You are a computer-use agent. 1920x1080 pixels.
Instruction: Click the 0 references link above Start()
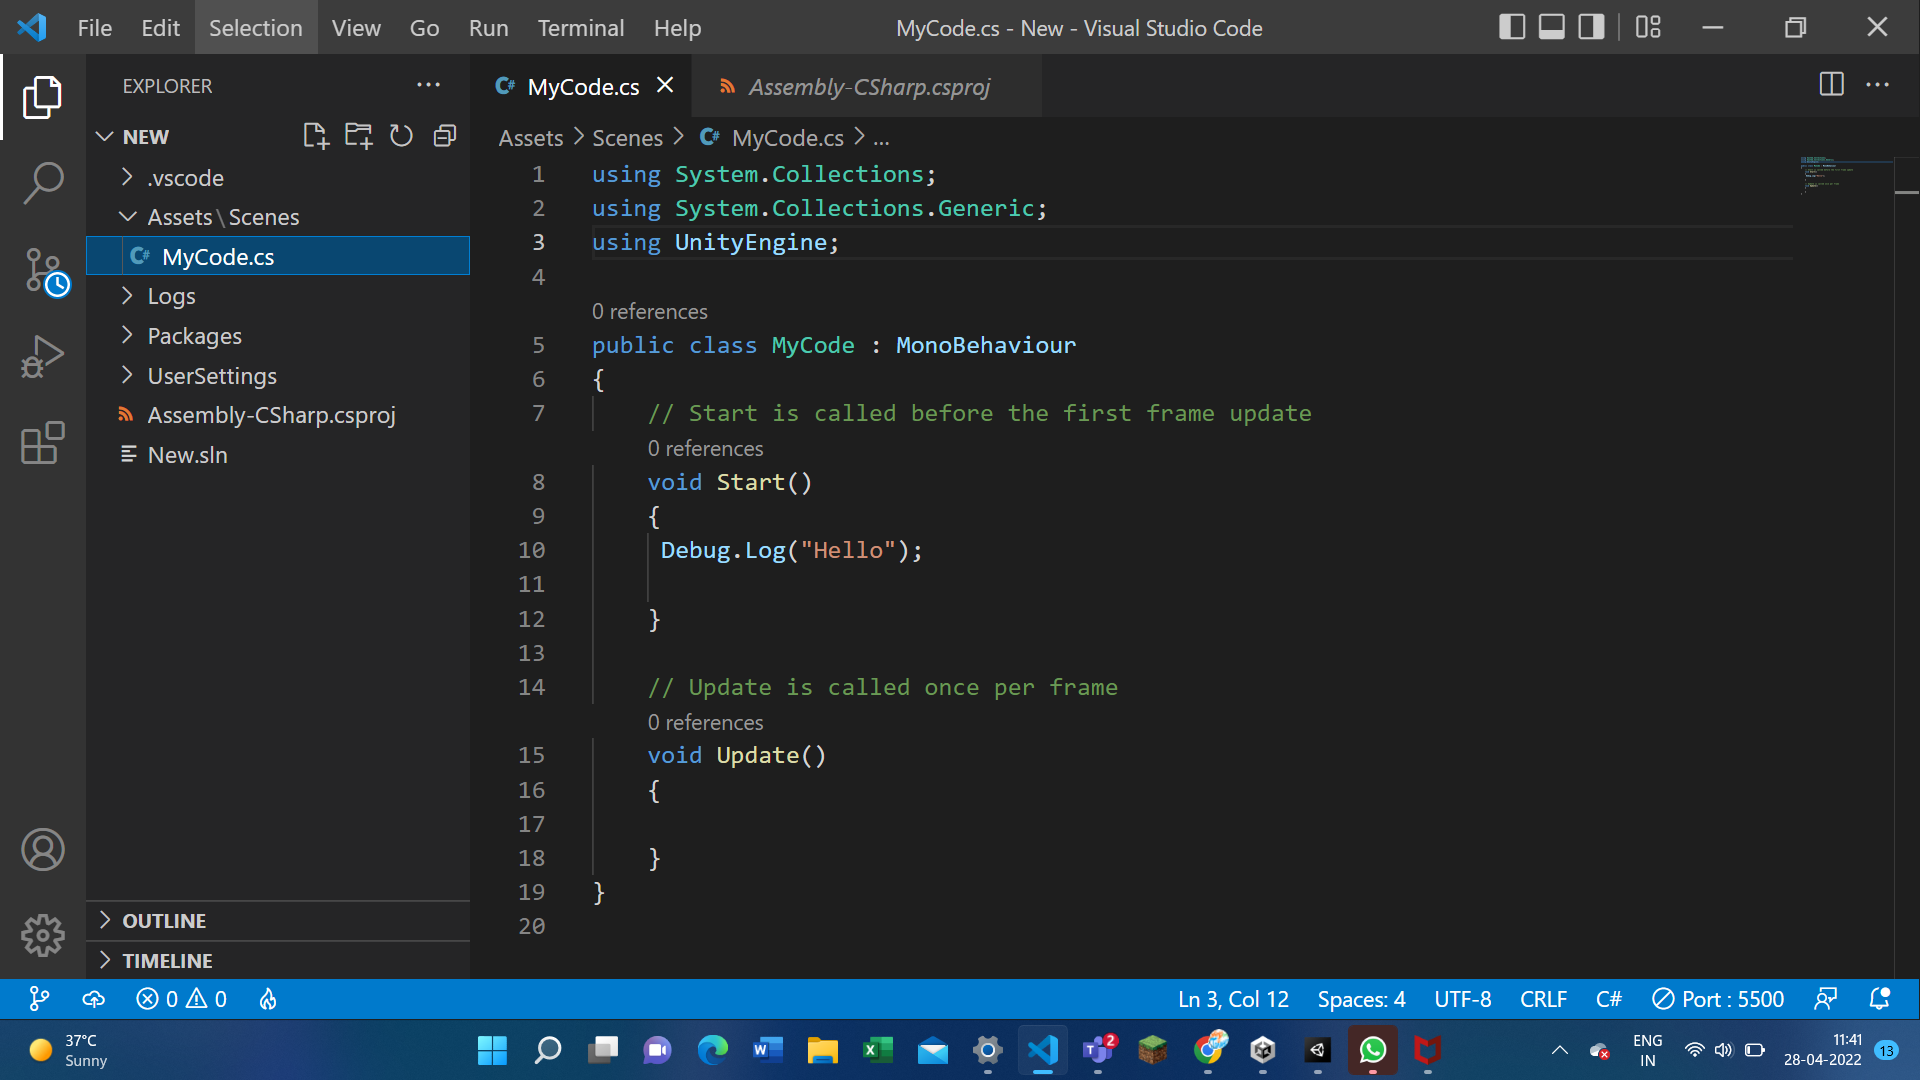click(x=705, y=448)
